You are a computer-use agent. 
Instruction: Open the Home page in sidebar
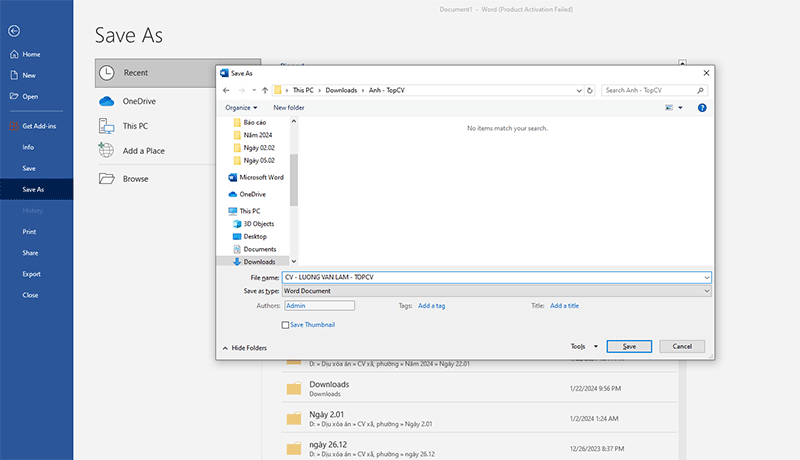coord(26,54)
